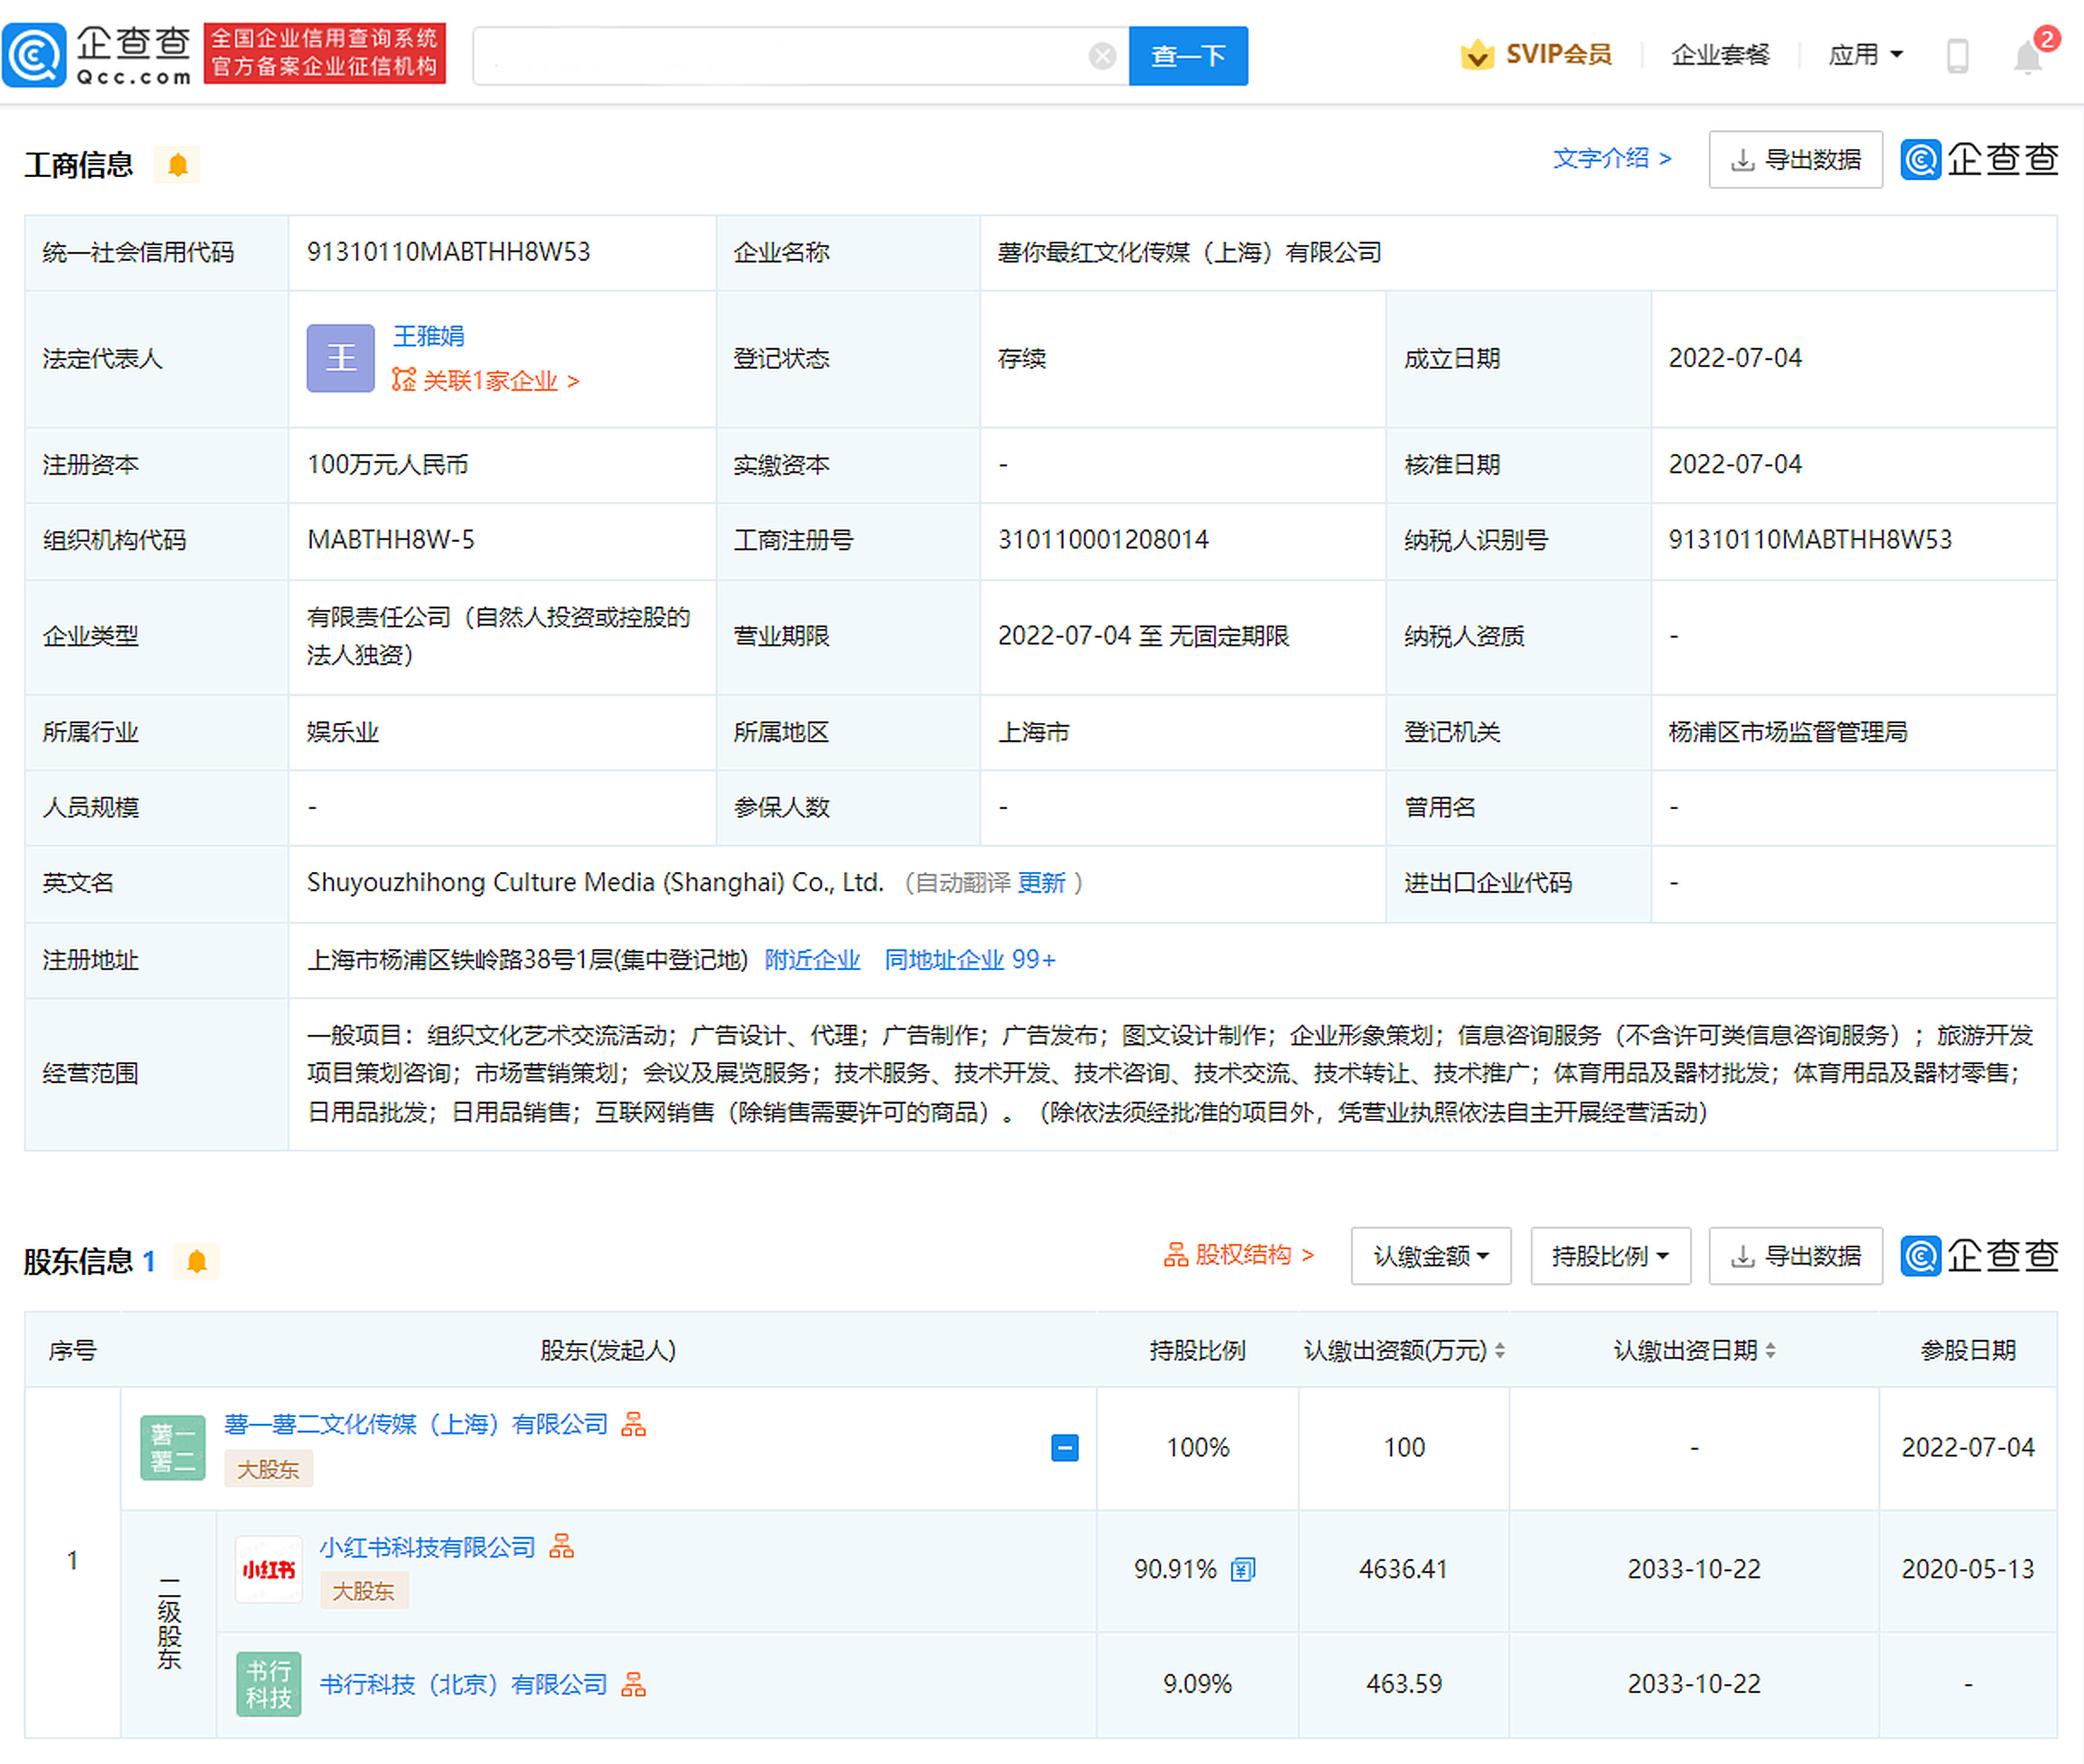Viewport: 2084px width, 1764px height.
Task: Click 2020-05-13 参股日期 cell
Action: click(x=1967, y=1569)
